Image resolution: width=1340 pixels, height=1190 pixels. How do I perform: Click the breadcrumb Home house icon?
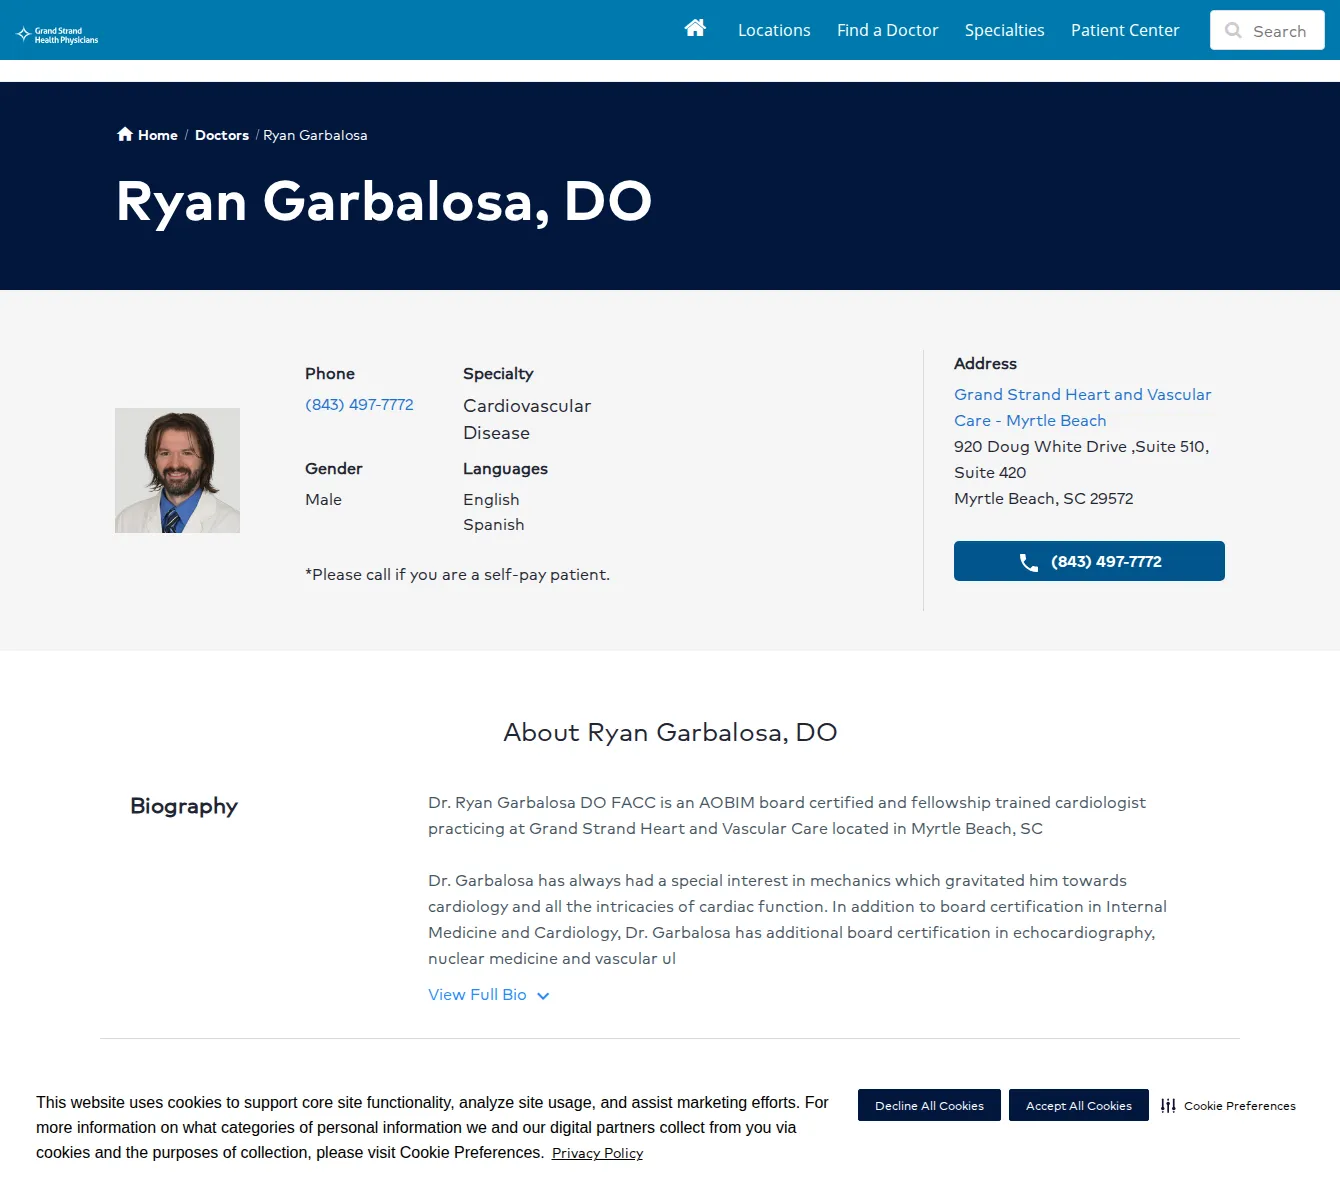pos(125,134)
